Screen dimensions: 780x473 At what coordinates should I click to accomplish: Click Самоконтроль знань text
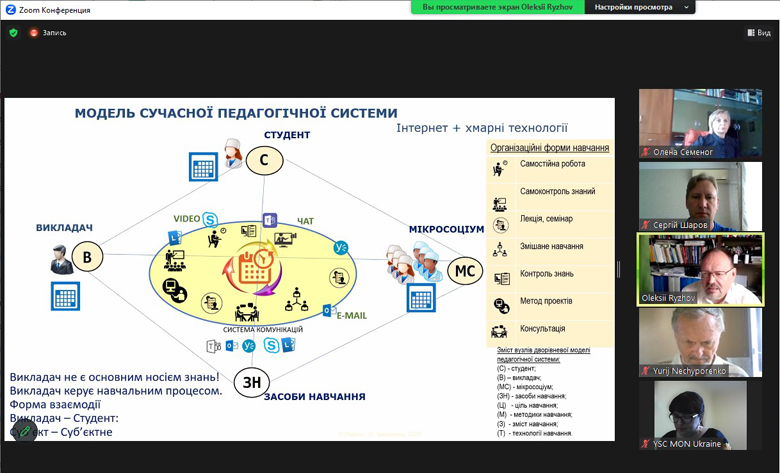(x=558, y=191)
